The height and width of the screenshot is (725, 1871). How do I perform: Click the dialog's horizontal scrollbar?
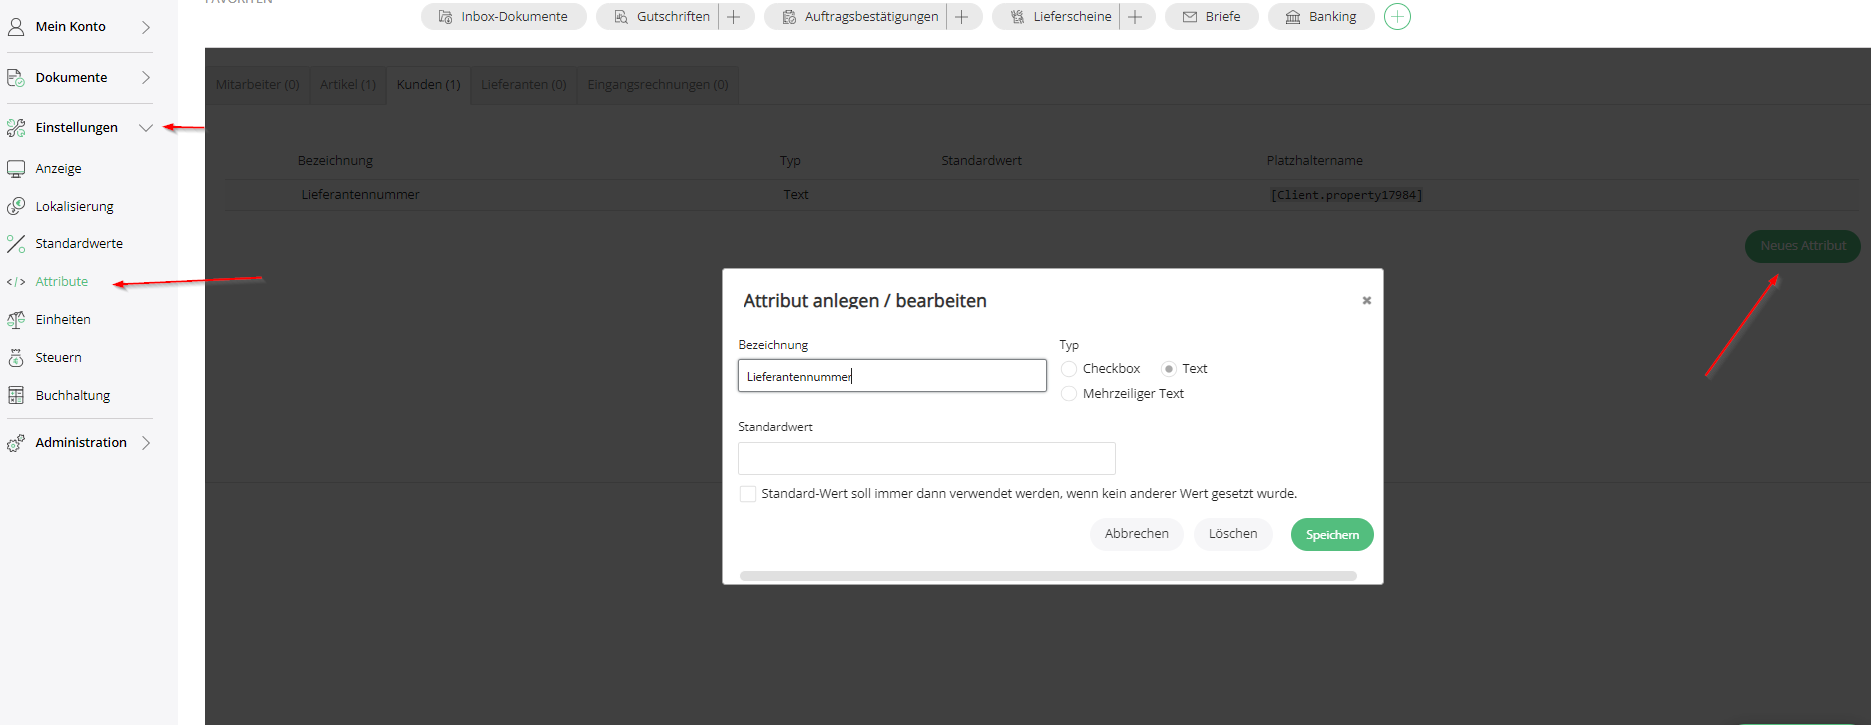1048,576
